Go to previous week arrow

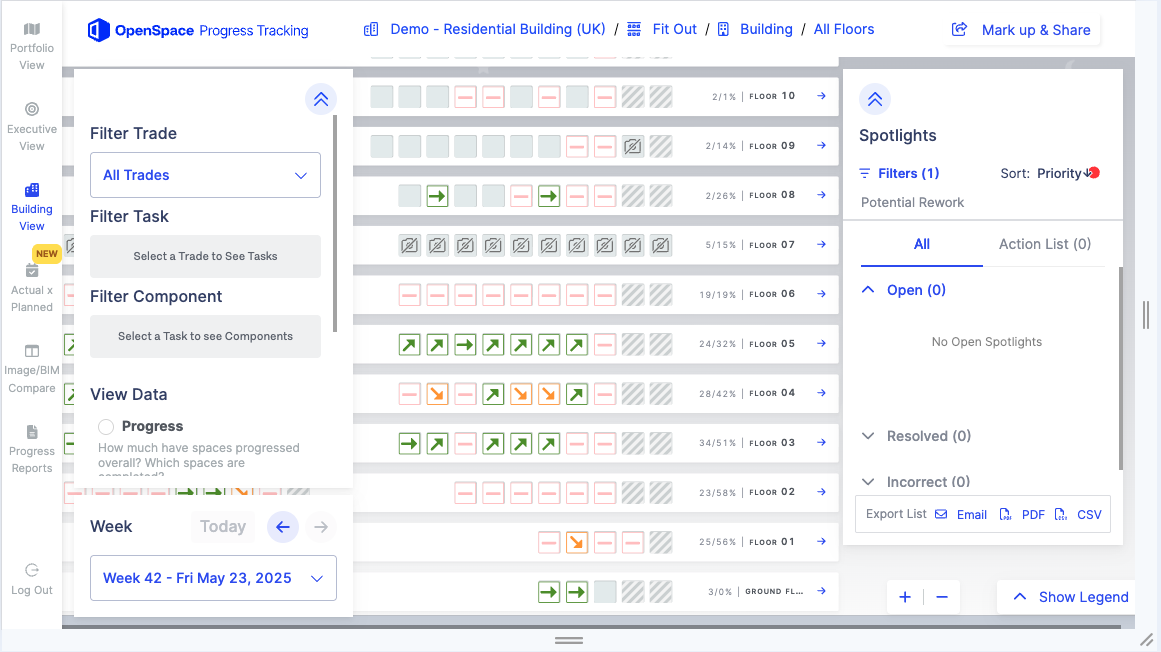(283, 527)
